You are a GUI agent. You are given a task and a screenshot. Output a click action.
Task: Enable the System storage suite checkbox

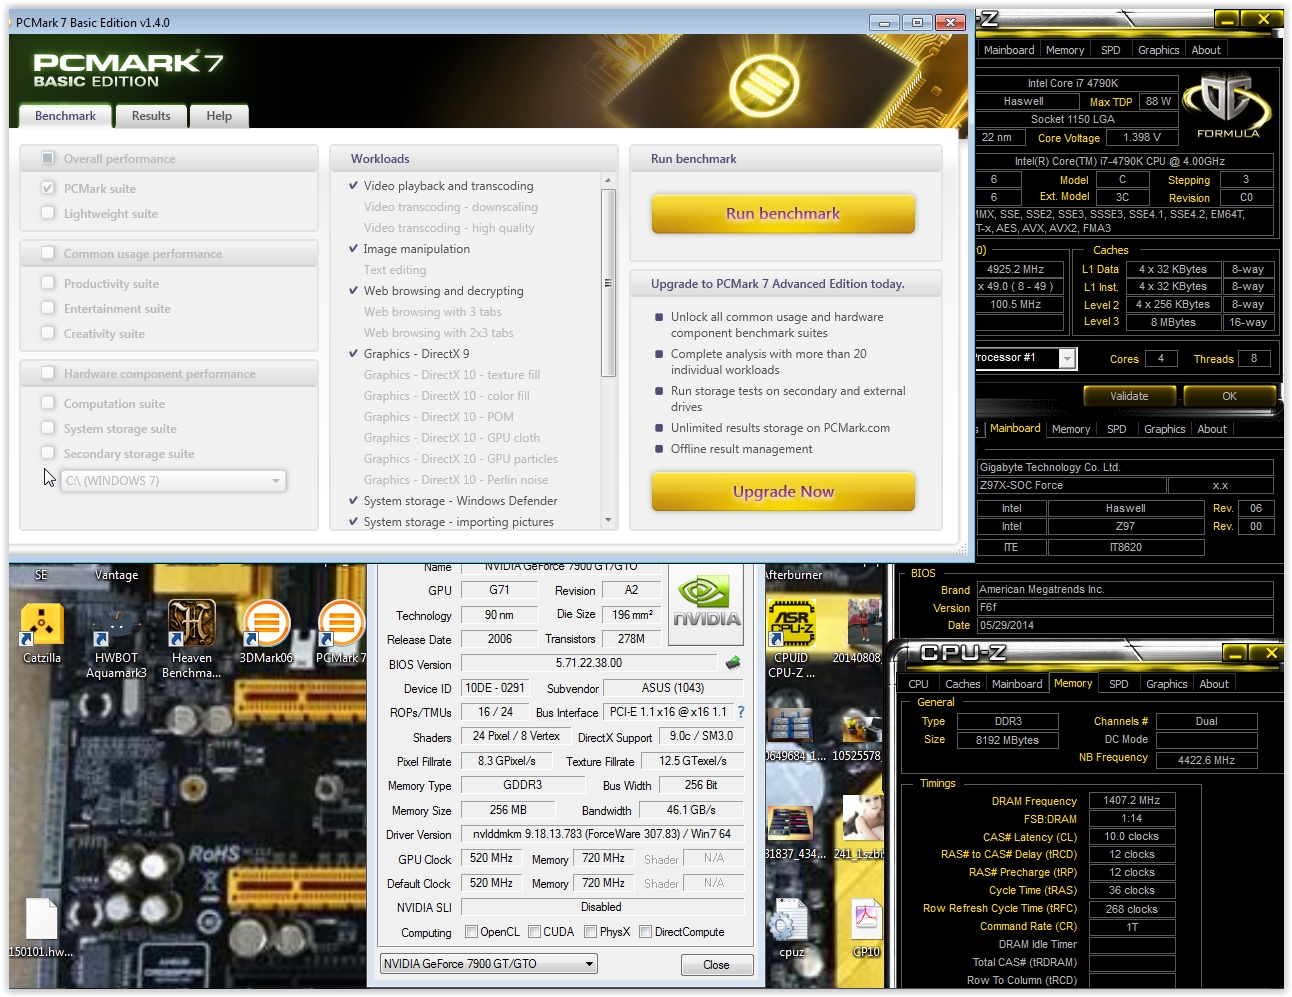[x=48, y=427]
